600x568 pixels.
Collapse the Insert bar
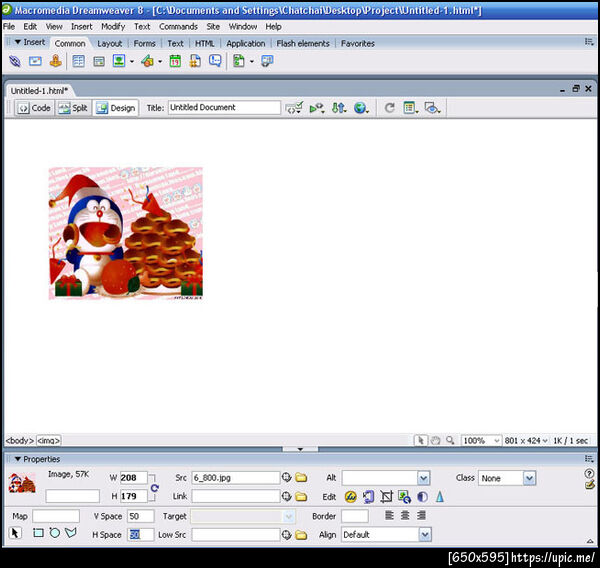[18, 42]
